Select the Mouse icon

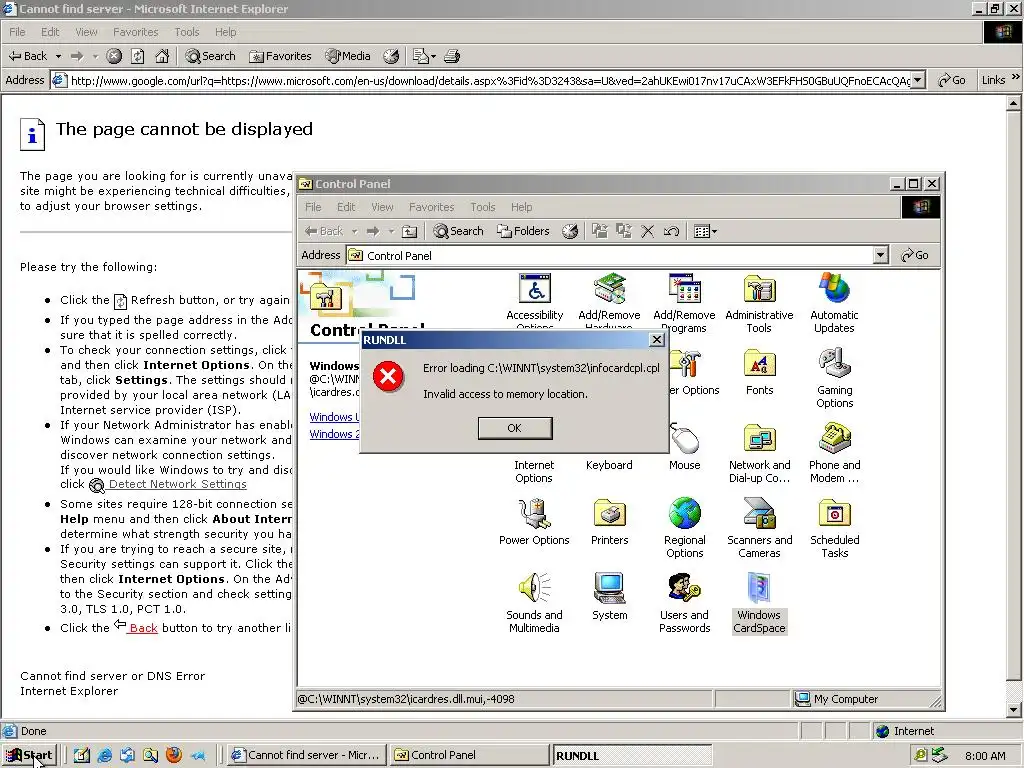(684, 447)
